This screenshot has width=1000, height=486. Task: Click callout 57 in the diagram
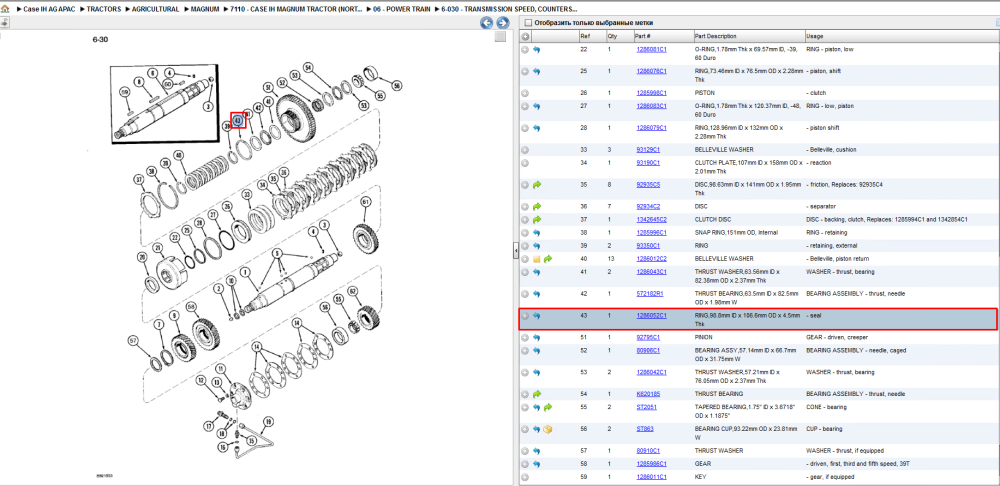click(x=133, y=340)
